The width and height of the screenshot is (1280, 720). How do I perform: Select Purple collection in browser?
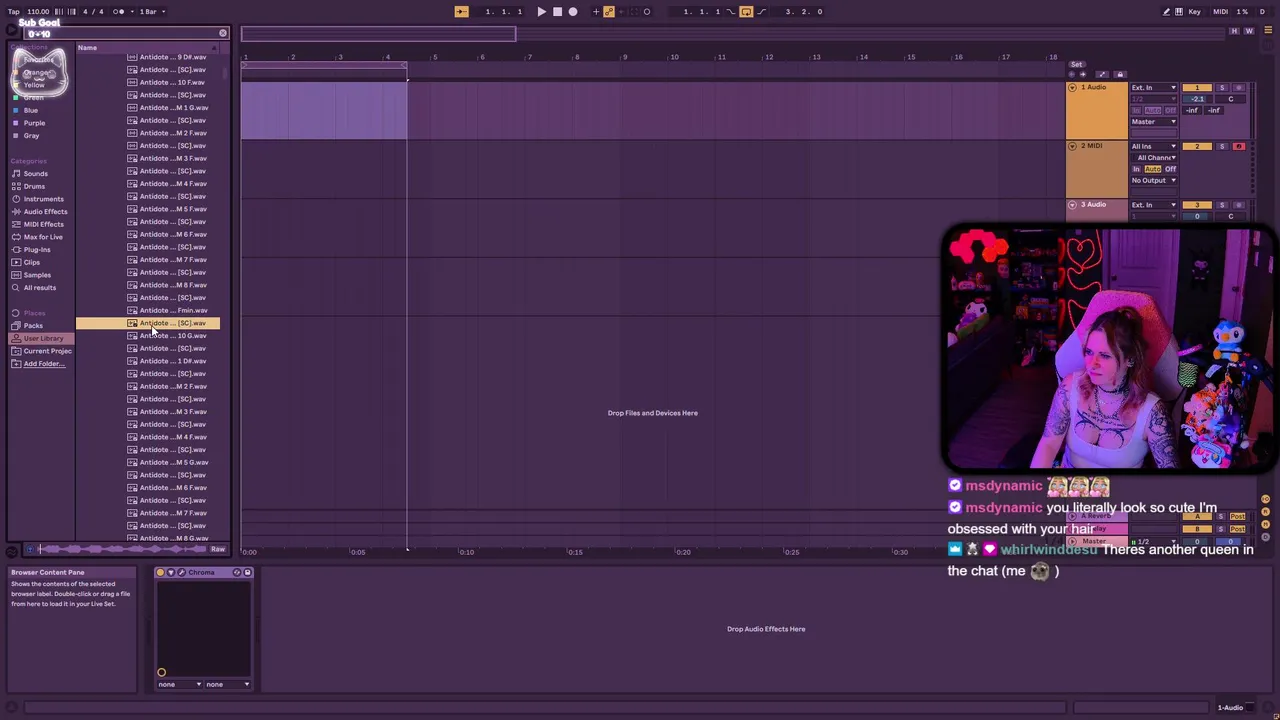coord(34,123)
